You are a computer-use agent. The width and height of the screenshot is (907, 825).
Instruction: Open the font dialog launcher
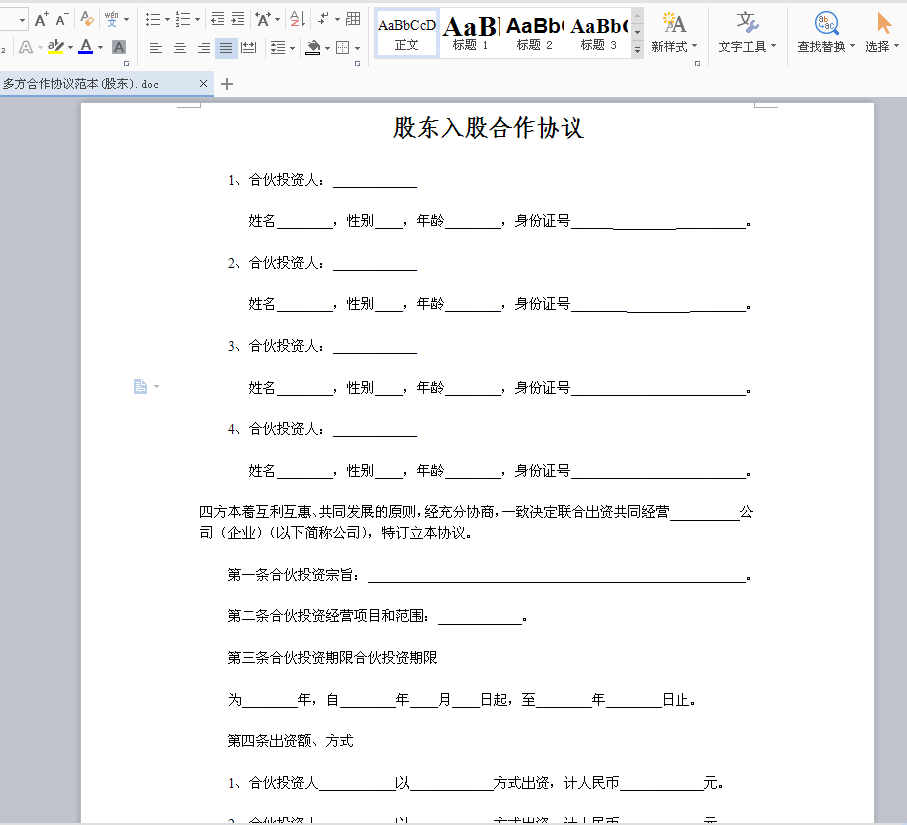pos(127,64)
